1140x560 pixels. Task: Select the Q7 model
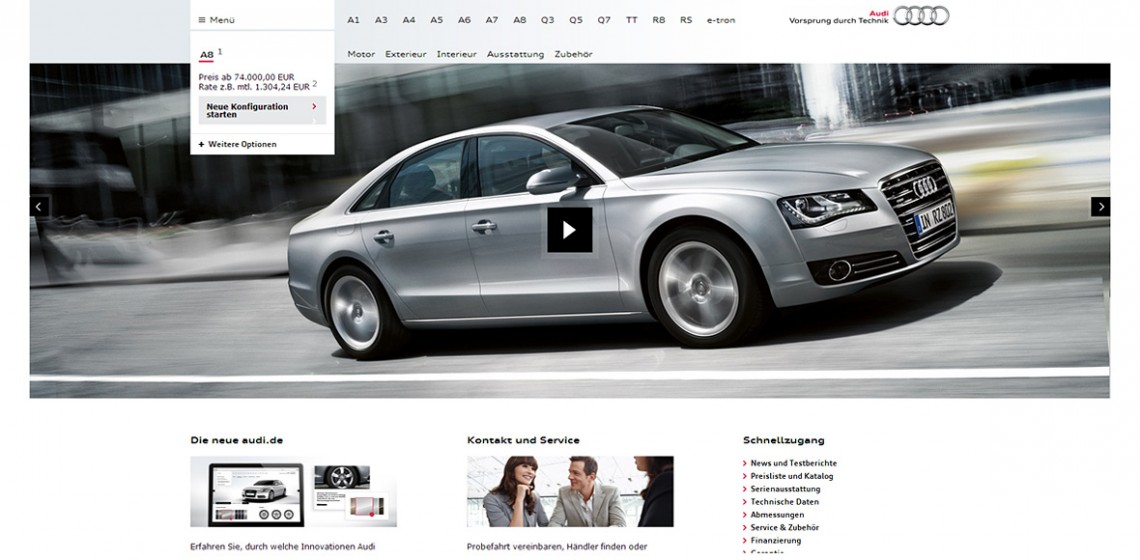pyautogui.click(x=604, y=20)
